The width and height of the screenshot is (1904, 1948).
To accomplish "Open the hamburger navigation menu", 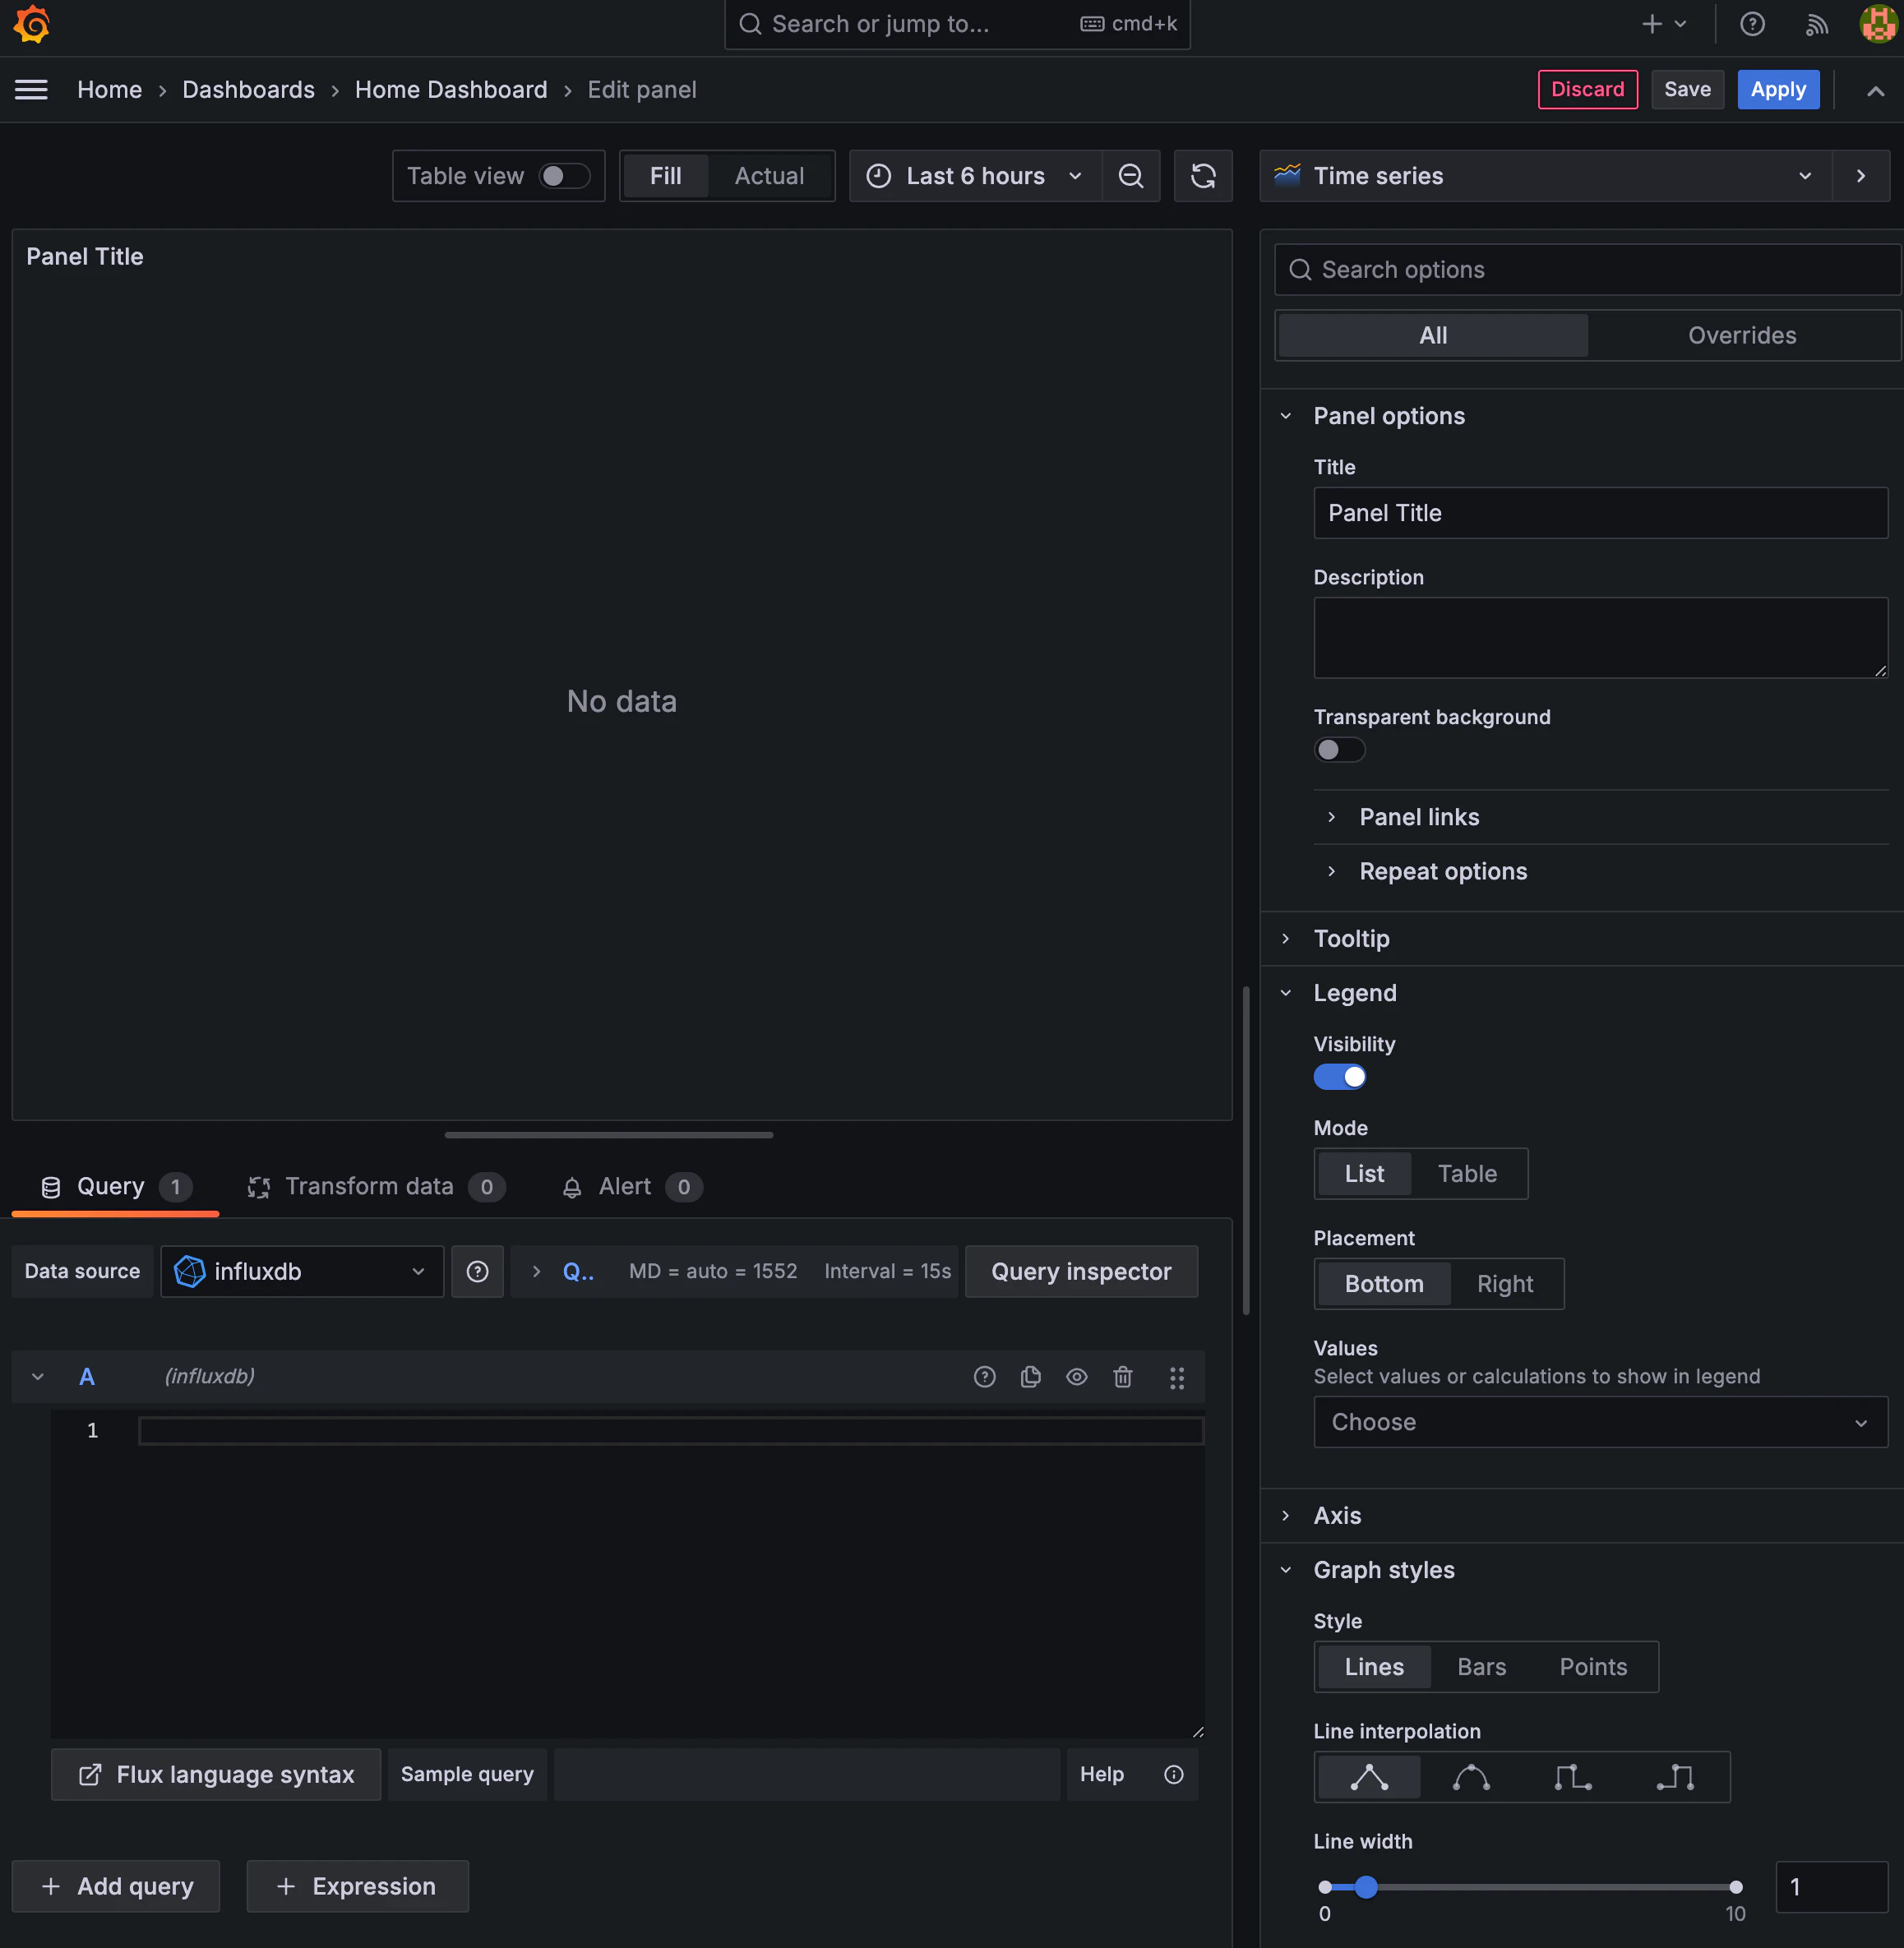I will click(x=31, y=90).
